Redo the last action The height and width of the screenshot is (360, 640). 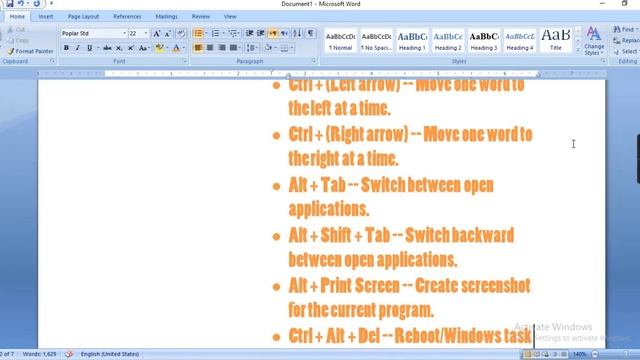pyautogui.click(x=37, y=4)
